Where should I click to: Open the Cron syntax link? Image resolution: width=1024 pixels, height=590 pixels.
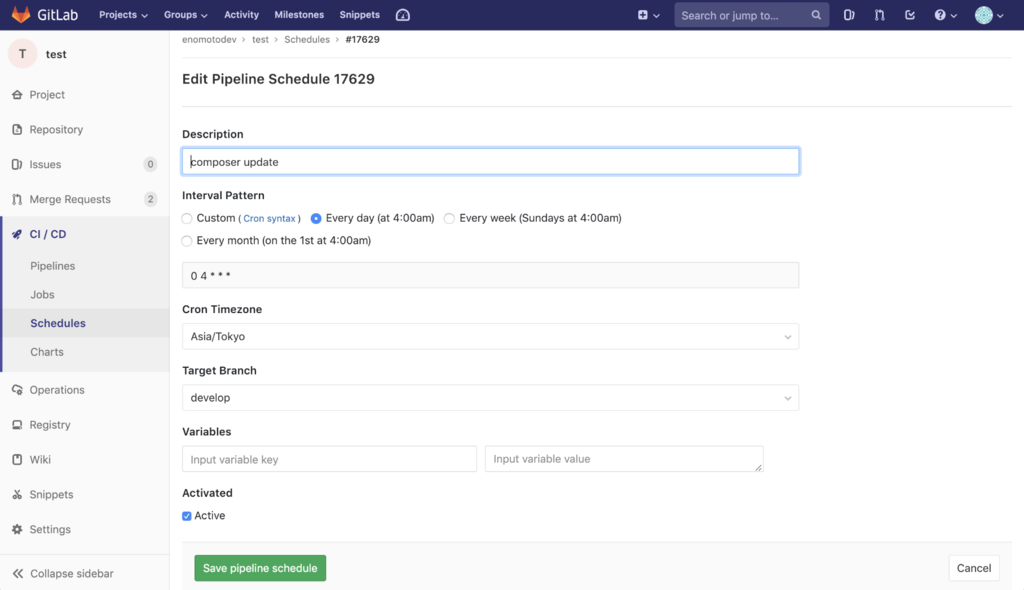(x=269, y=219)
